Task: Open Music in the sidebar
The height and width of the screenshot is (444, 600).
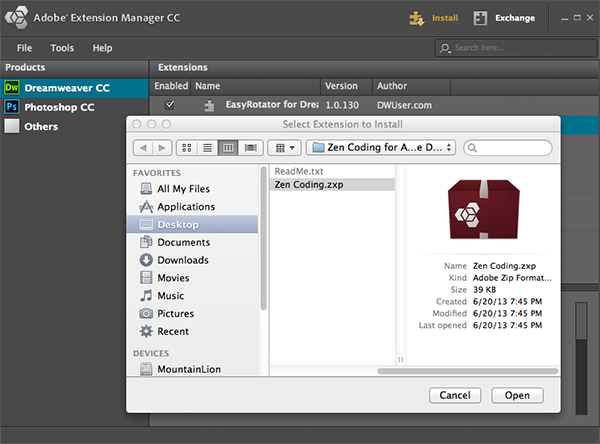Action: click(x=192, y=296)
